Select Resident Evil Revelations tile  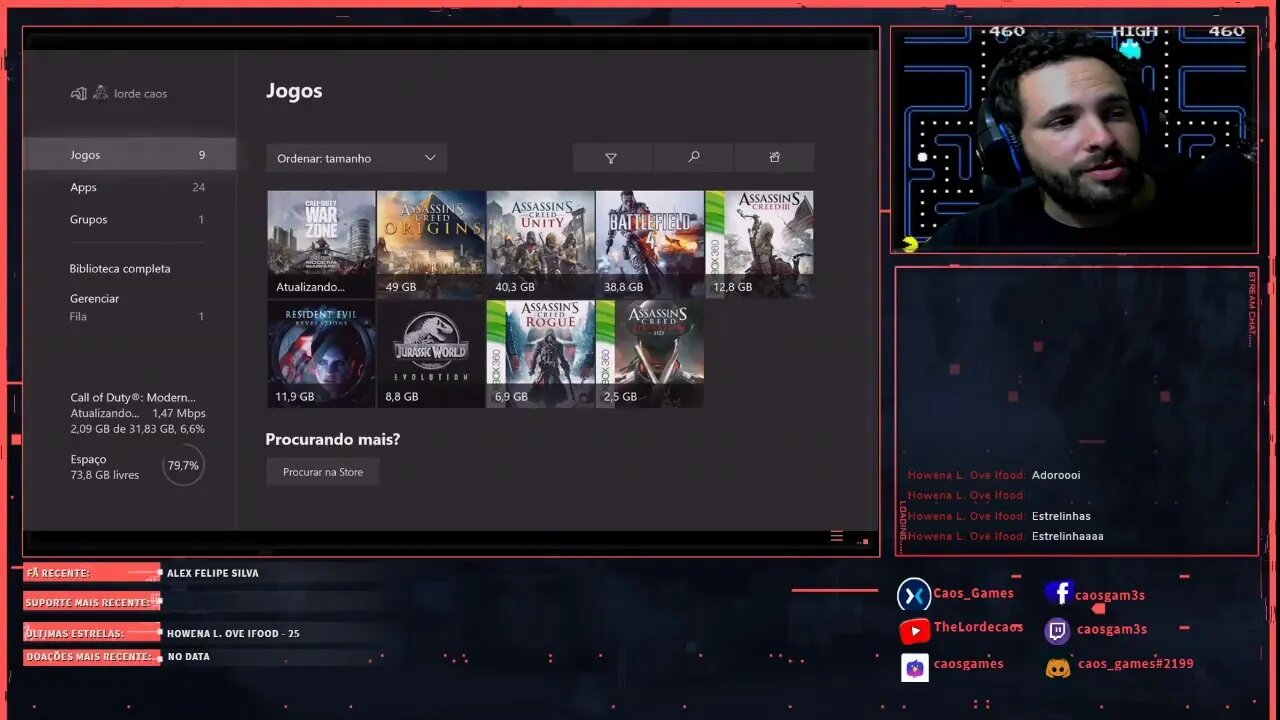[x=321, y=354]
